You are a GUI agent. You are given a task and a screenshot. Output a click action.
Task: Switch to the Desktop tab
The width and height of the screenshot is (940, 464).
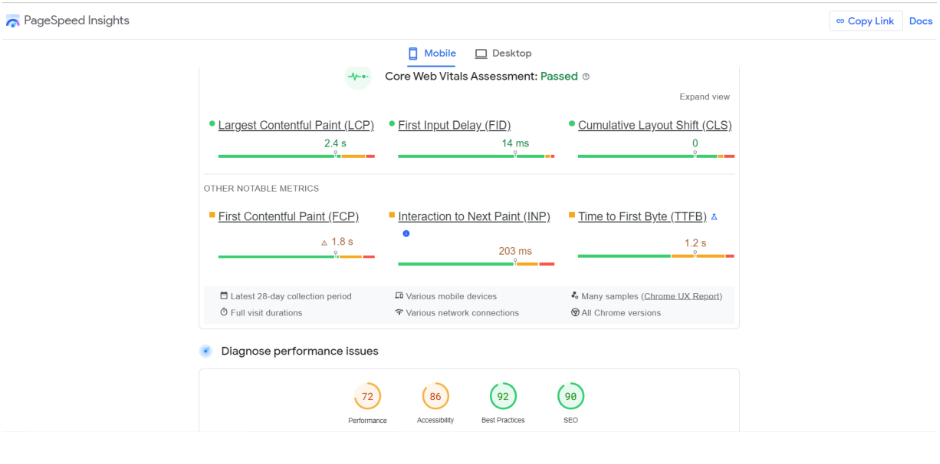pyautogui.click(x=503, y=53)
